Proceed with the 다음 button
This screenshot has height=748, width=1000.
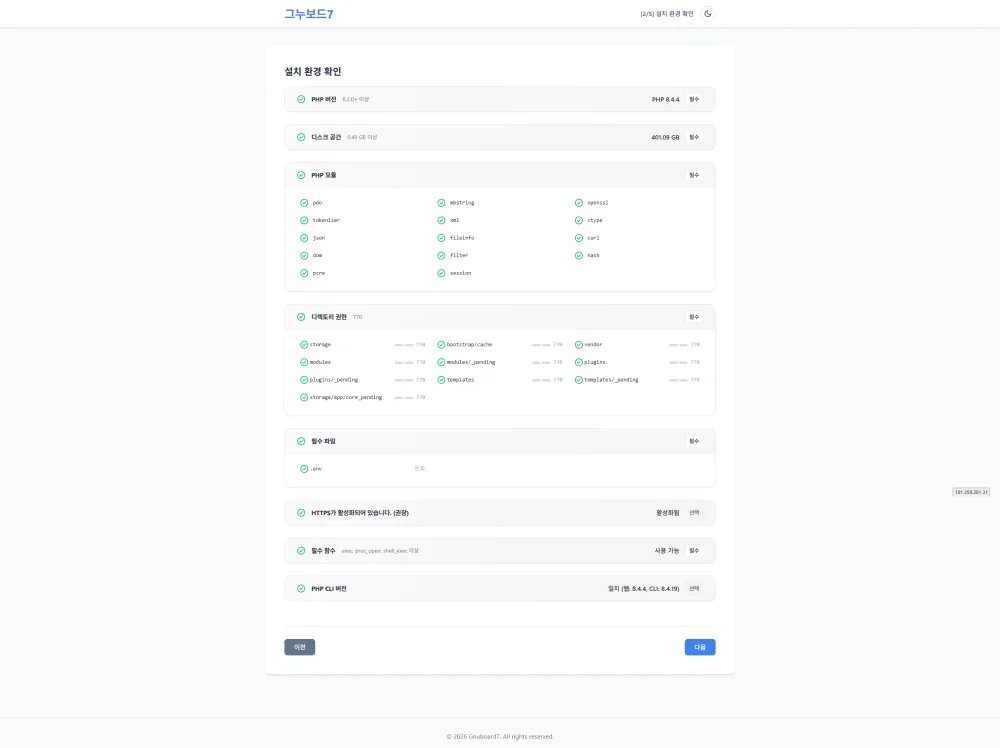click(x=700, y=647)
